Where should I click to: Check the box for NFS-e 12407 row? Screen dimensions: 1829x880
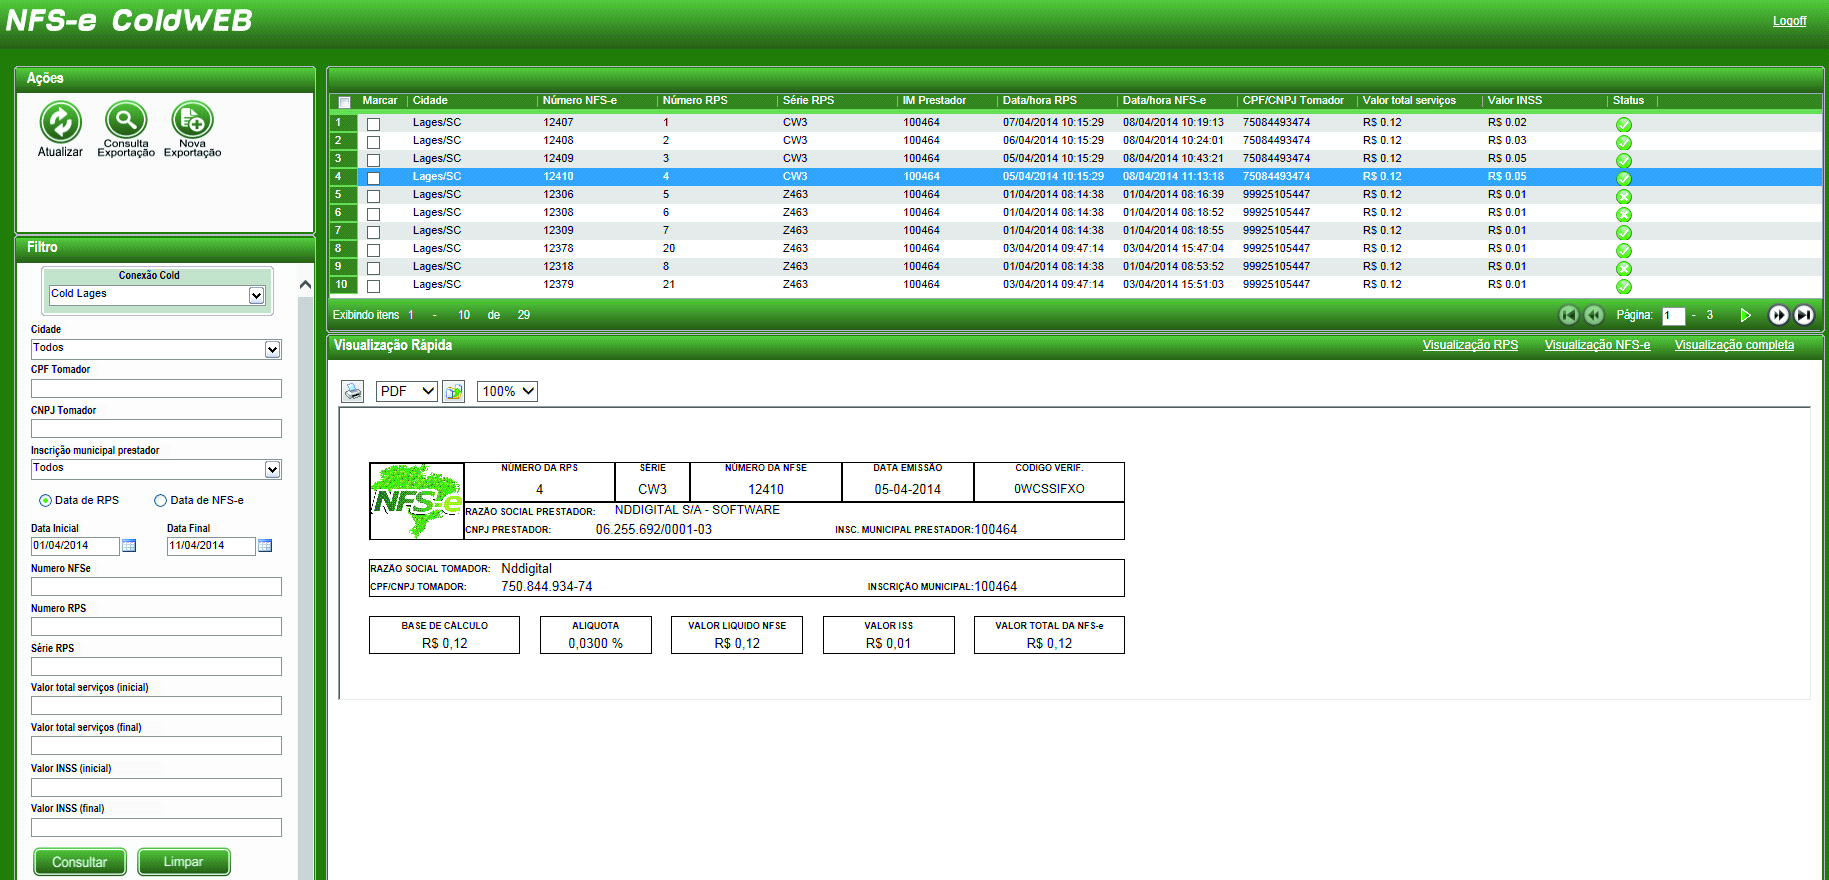point(373,124)
